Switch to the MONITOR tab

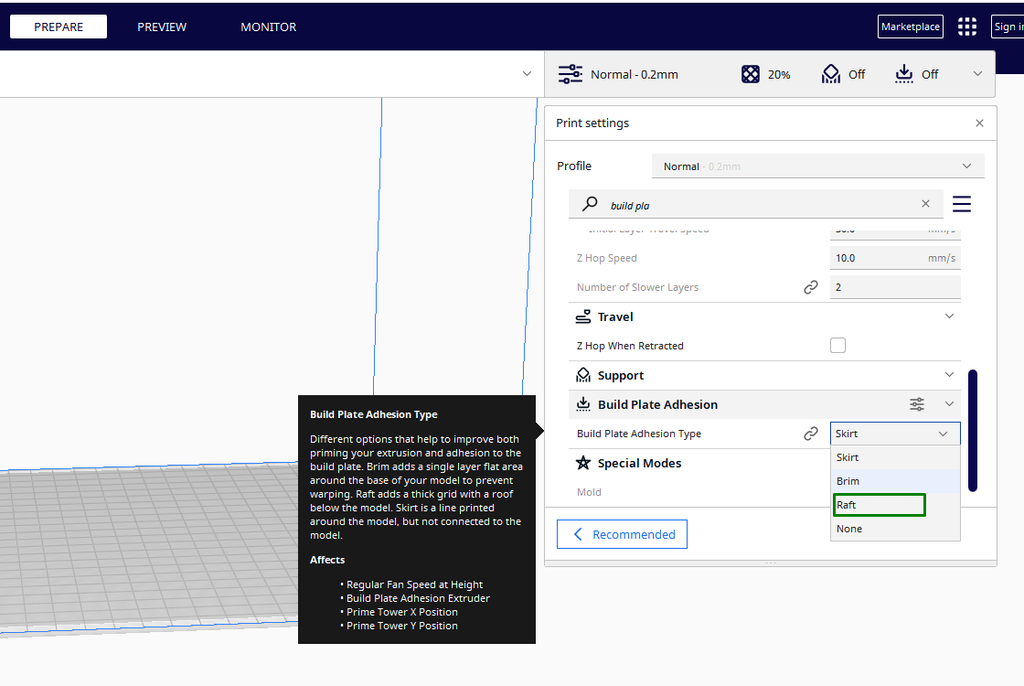[x=268, y=27]
